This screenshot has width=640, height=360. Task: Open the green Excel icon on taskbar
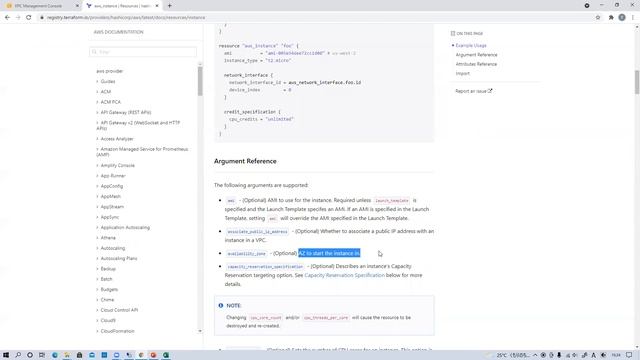tap(166, 355)
